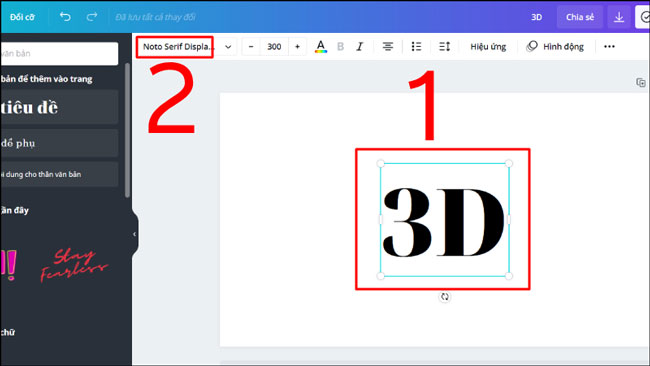Click the 3D document title
Viewport: 650px width, 366px height.
(x=536, y=17)
